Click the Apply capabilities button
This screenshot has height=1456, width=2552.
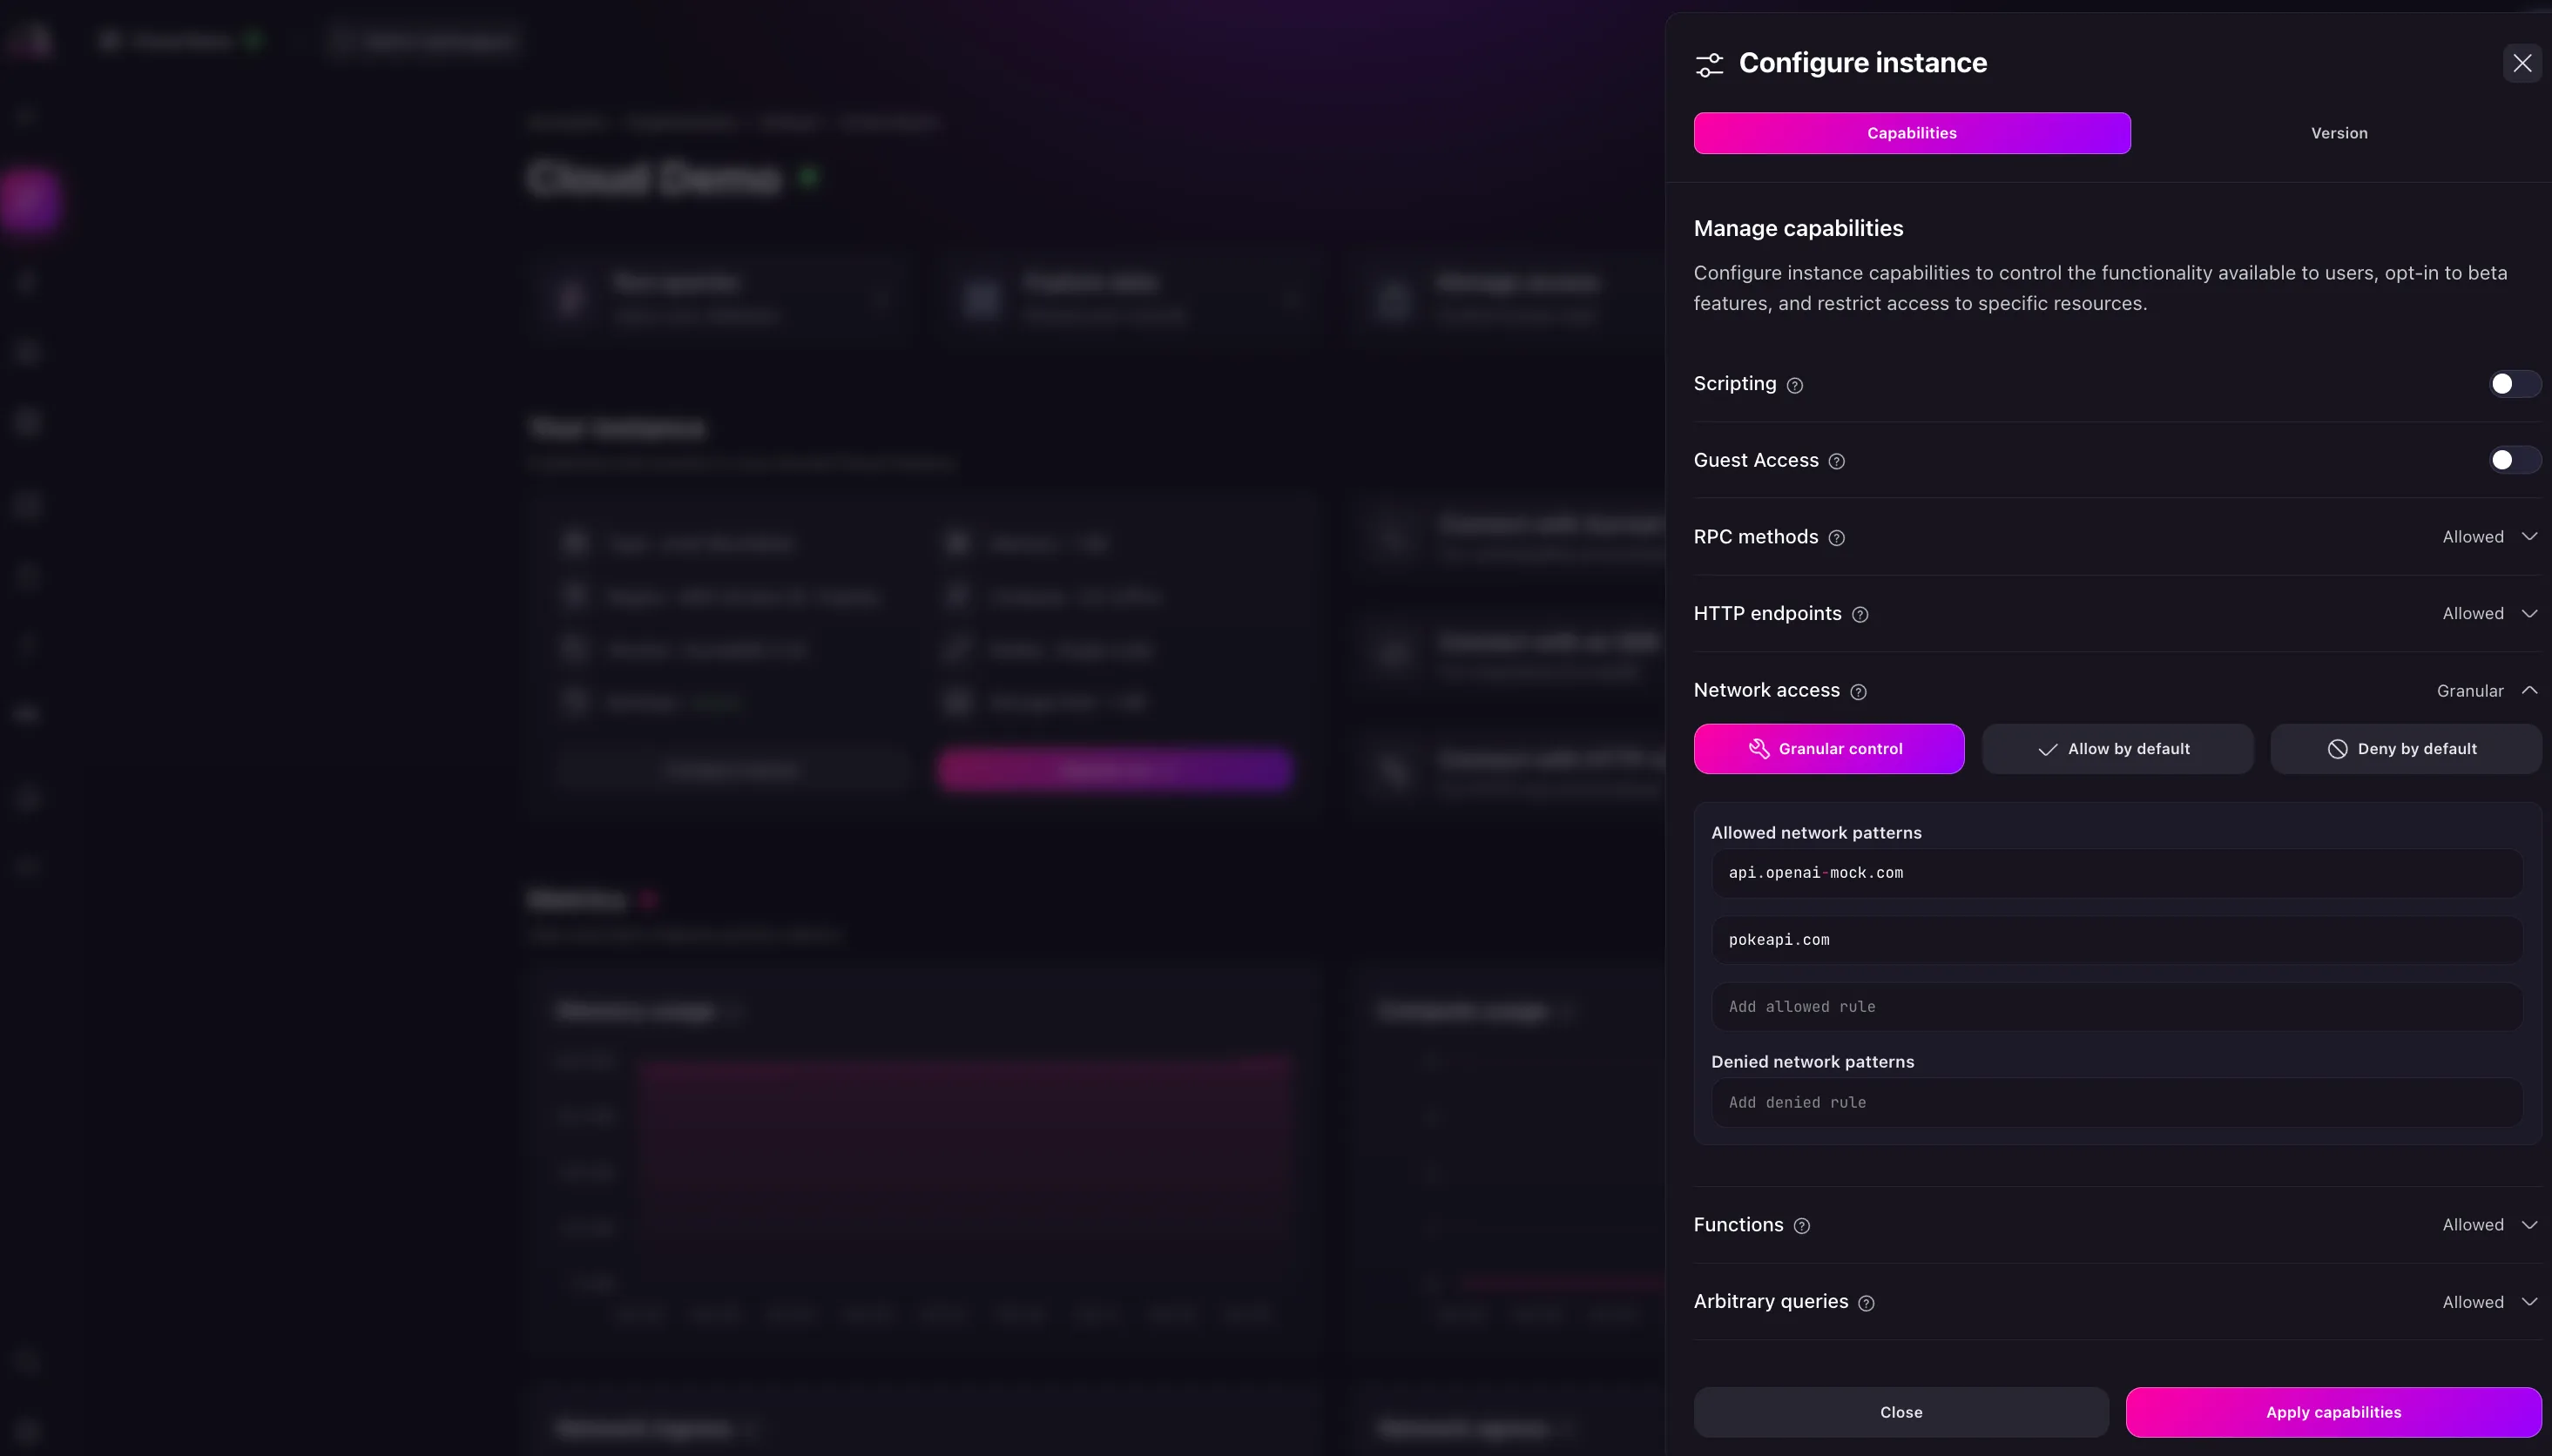coord(2333,1412)
